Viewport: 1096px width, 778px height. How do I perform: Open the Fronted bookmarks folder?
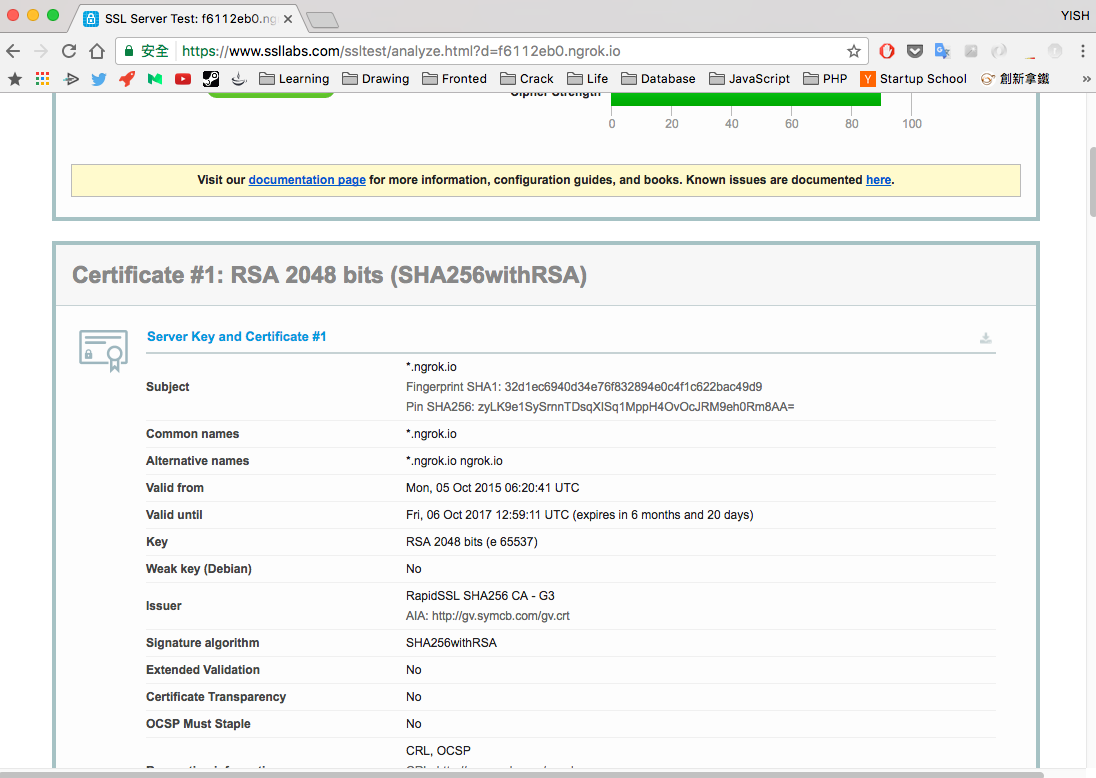click(454, 79)
